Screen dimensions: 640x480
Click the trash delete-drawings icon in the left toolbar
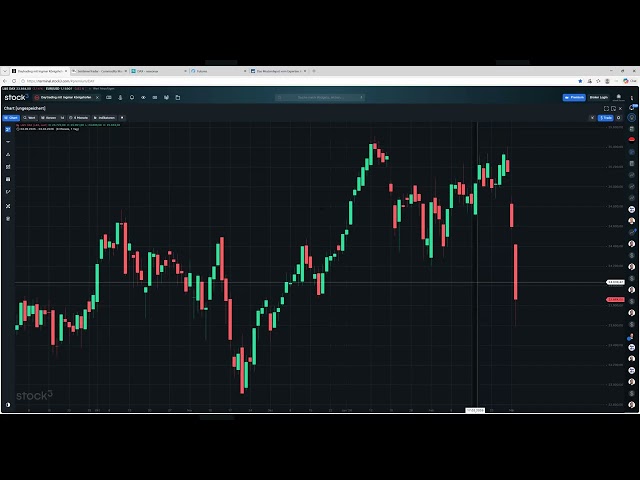(8, 219)
